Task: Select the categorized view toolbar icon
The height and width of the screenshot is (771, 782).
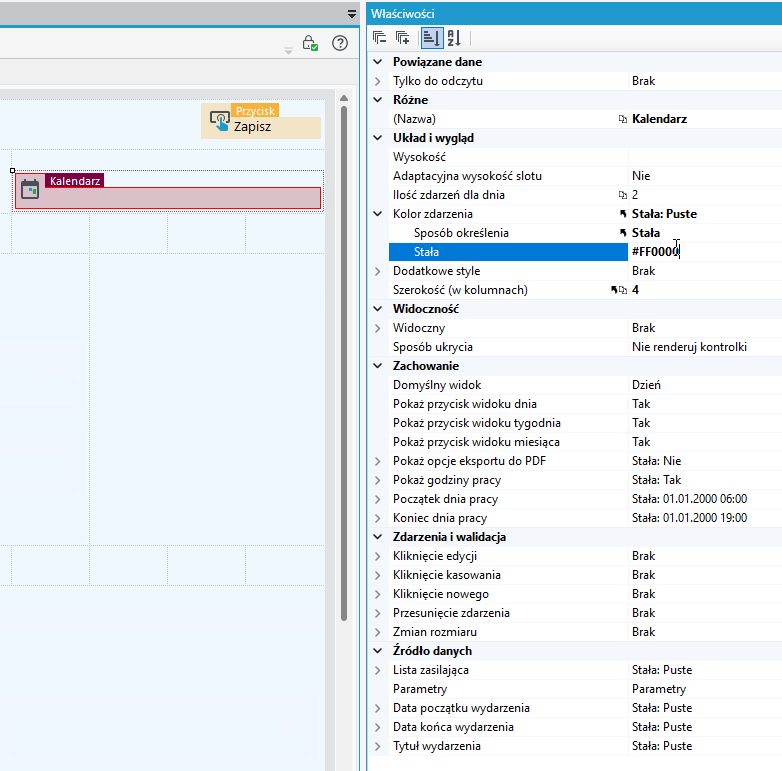Action: tap(432, 38)
